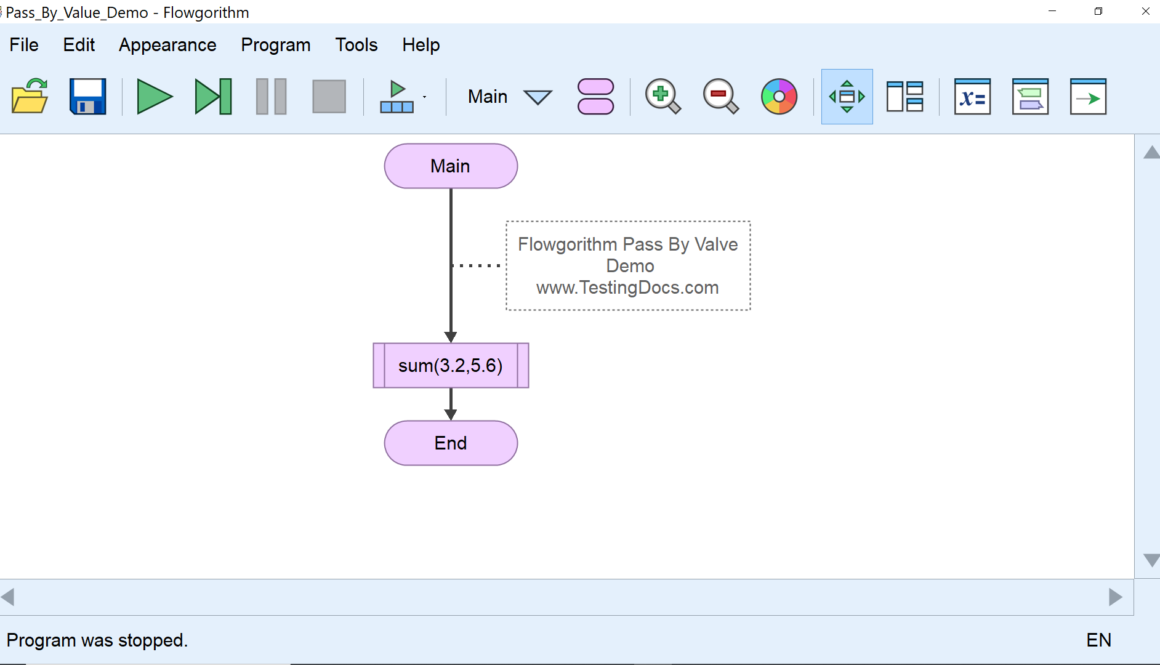Restore down the Flowgorithm window
Viewport: 1160px width, 665px height.
[x=1098, y=11]
